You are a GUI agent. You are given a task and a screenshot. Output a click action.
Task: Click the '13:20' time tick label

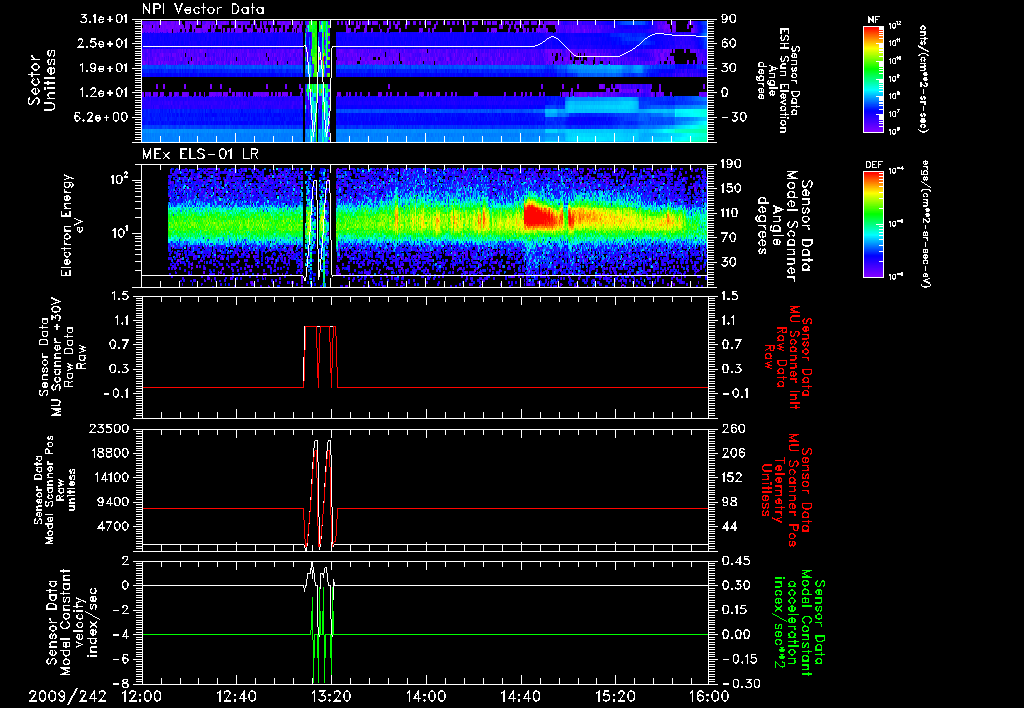pos(331,696)
